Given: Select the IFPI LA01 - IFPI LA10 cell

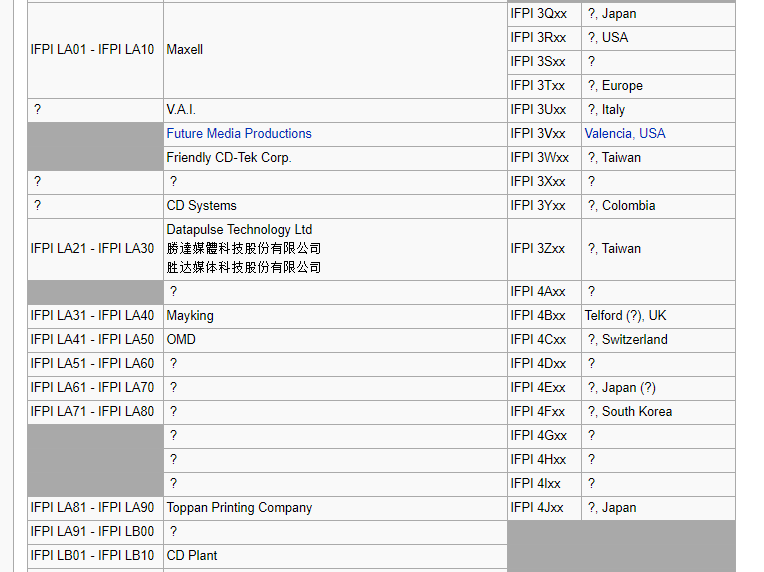Looking at the screenshot, I should (93, 50).
